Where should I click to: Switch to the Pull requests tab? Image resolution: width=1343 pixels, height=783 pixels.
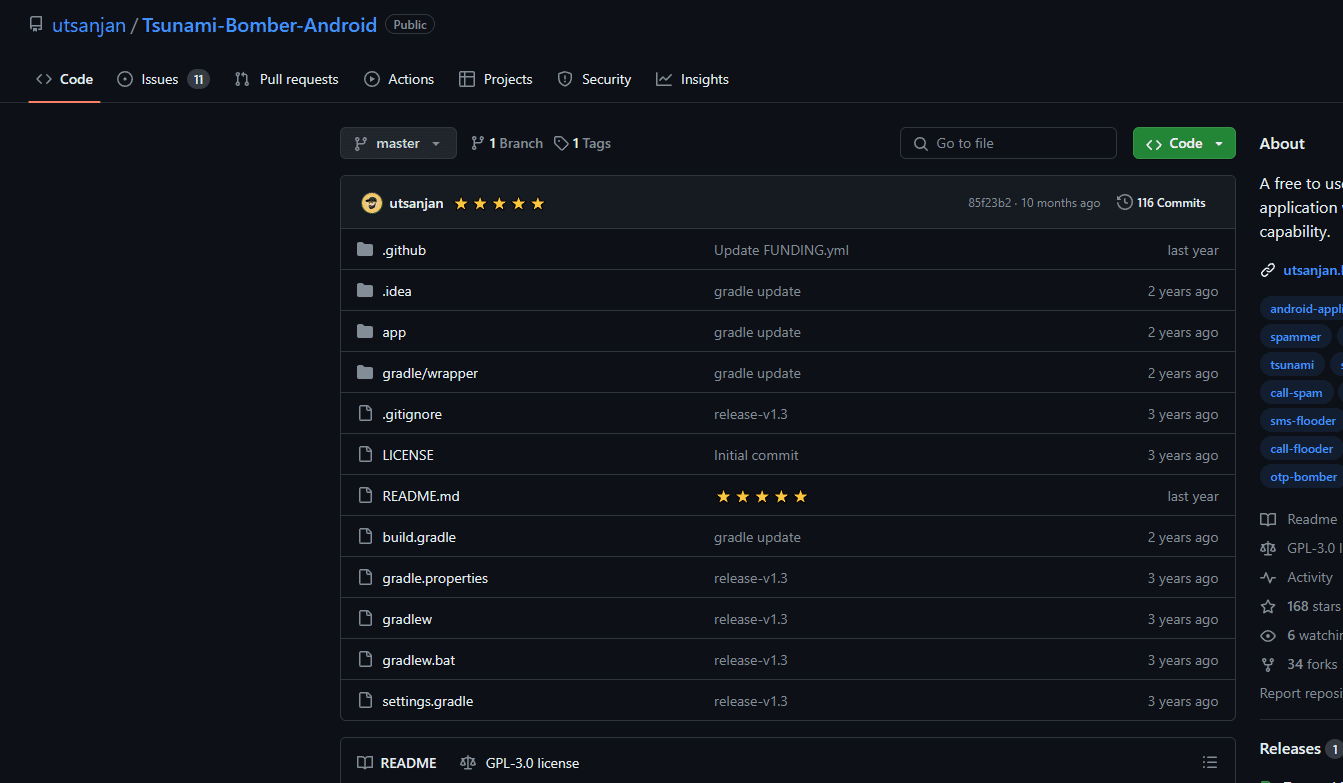pos(287,79)
